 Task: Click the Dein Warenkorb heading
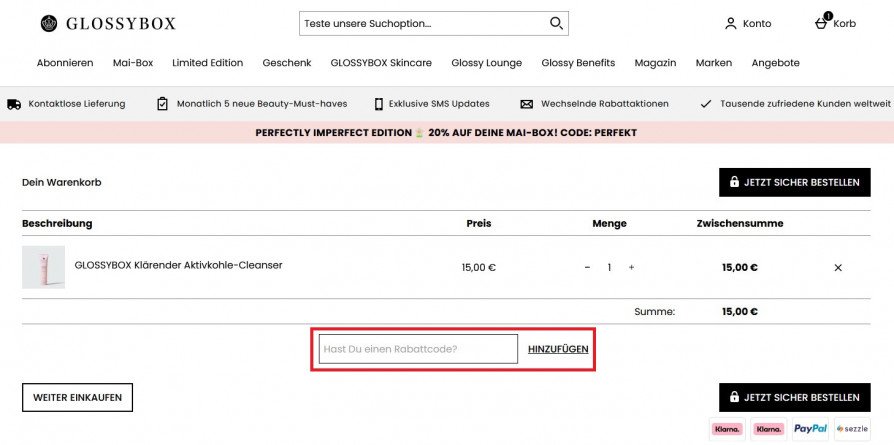(62, 183)
